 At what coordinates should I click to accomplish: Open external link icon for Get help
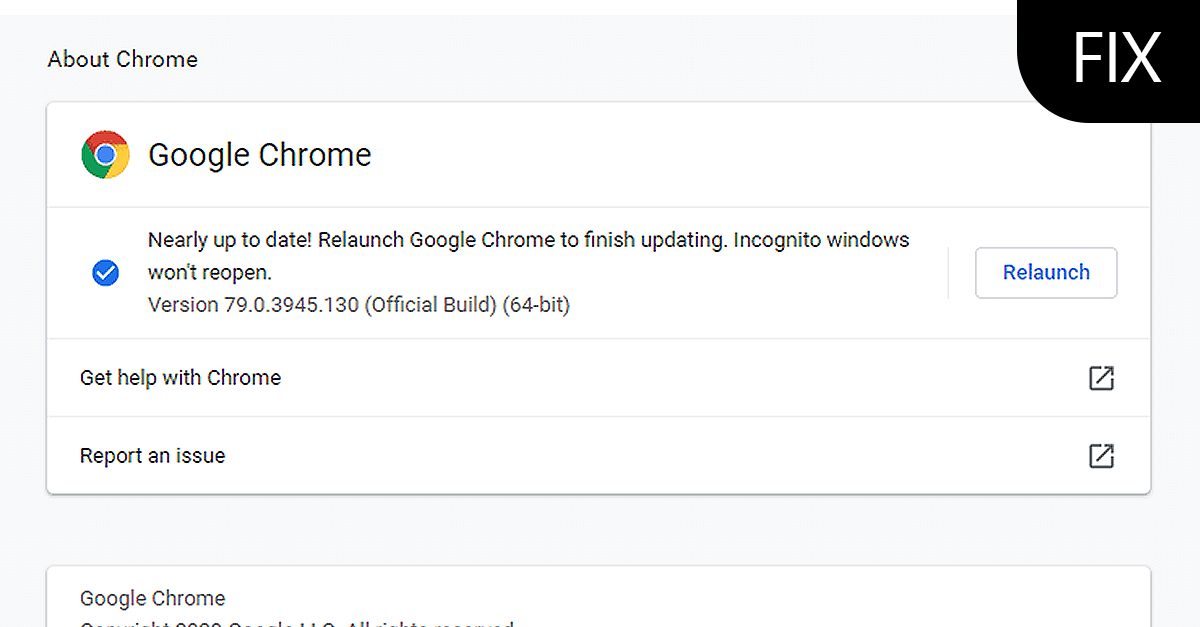[x=1101, y=378]
